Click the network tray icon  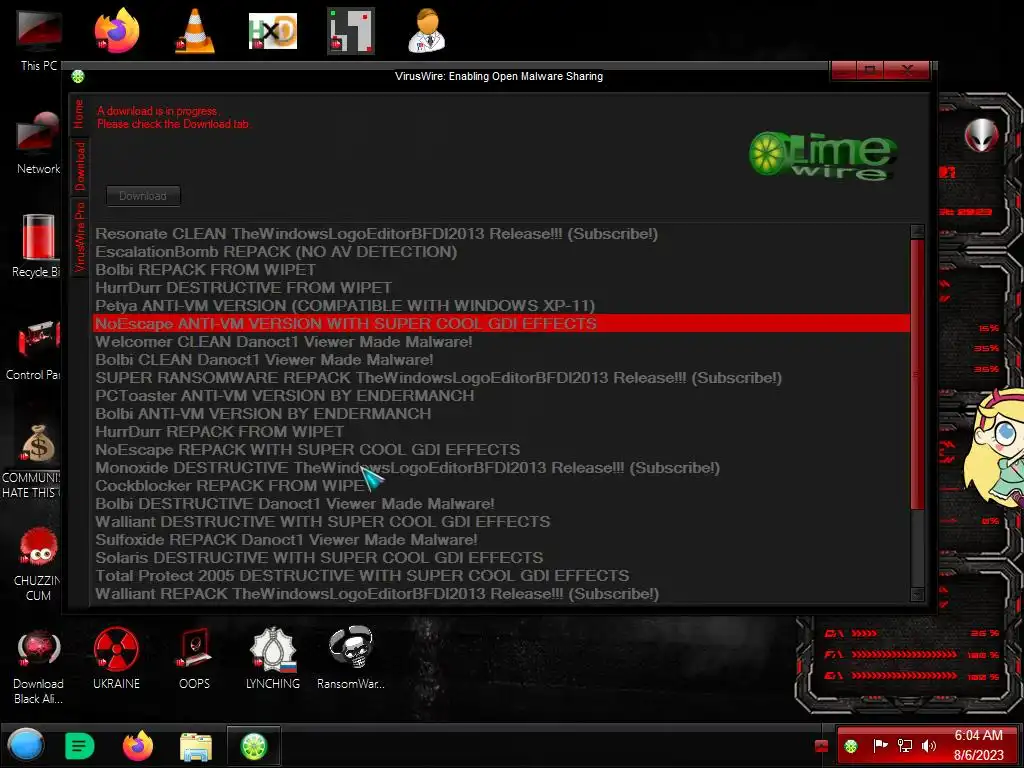904,746
